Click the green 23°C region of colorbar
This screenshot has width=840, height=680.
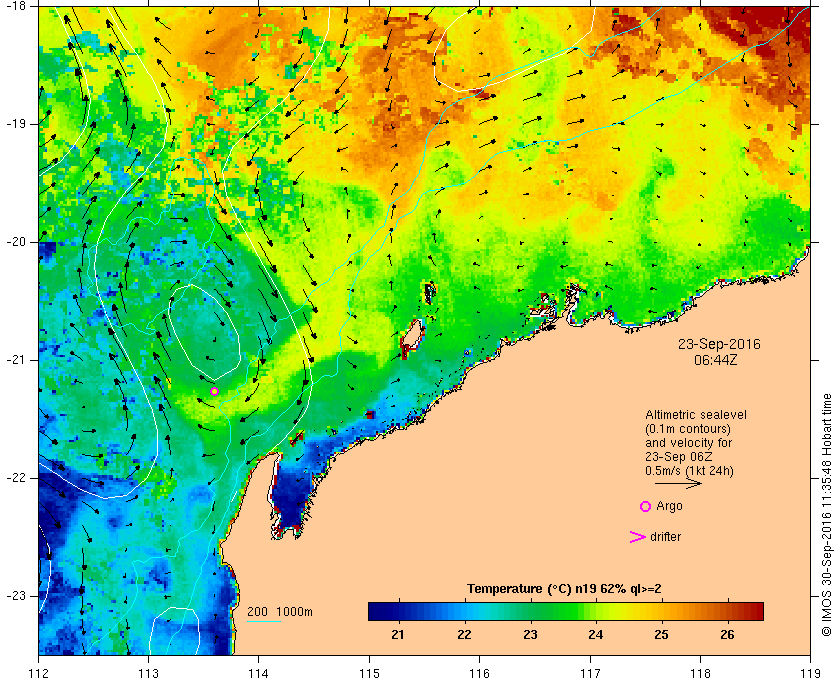531,611
